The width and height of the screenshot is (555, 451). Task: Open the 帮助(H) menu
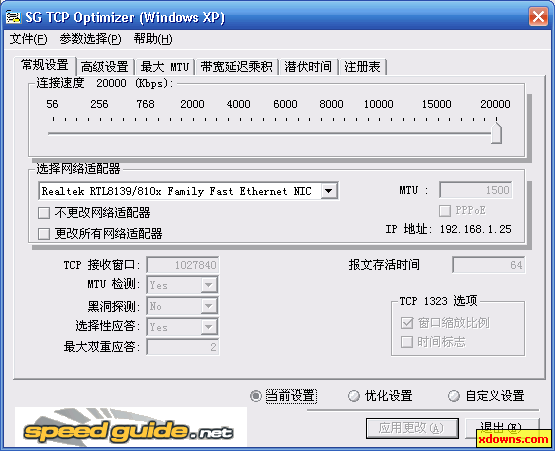tap(153, 39)
